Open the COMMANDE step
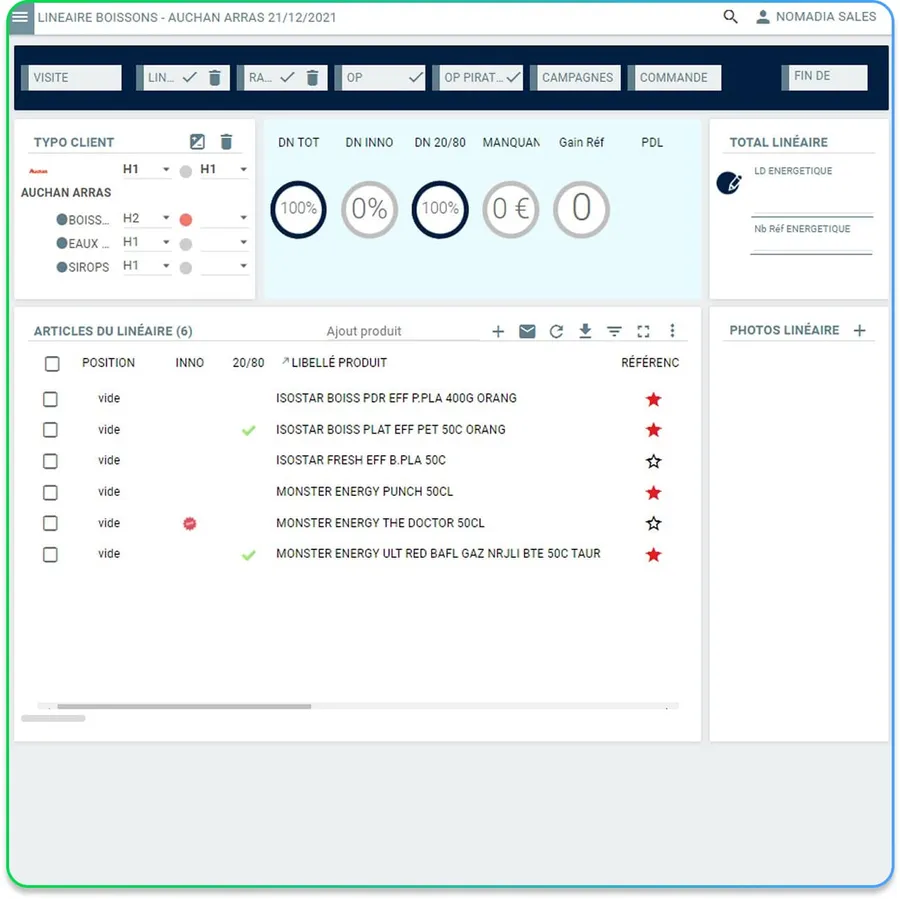900x899 pixels. click(x=674, y=78)
